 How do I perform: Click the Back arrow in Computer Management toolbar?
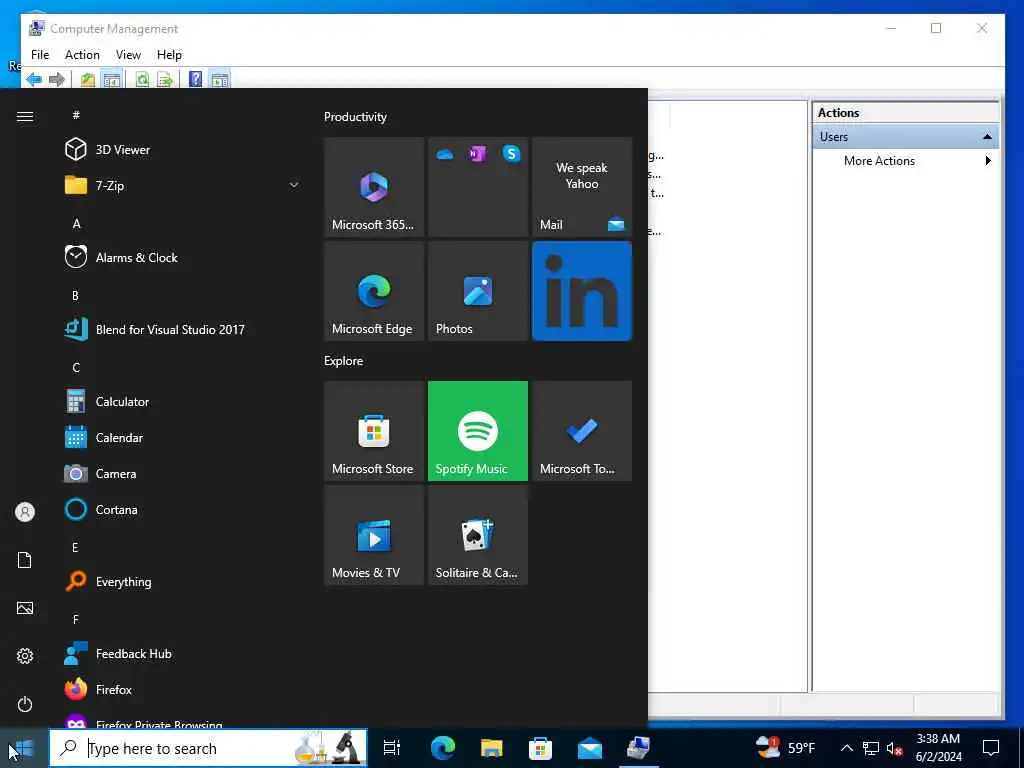point(34,80)
